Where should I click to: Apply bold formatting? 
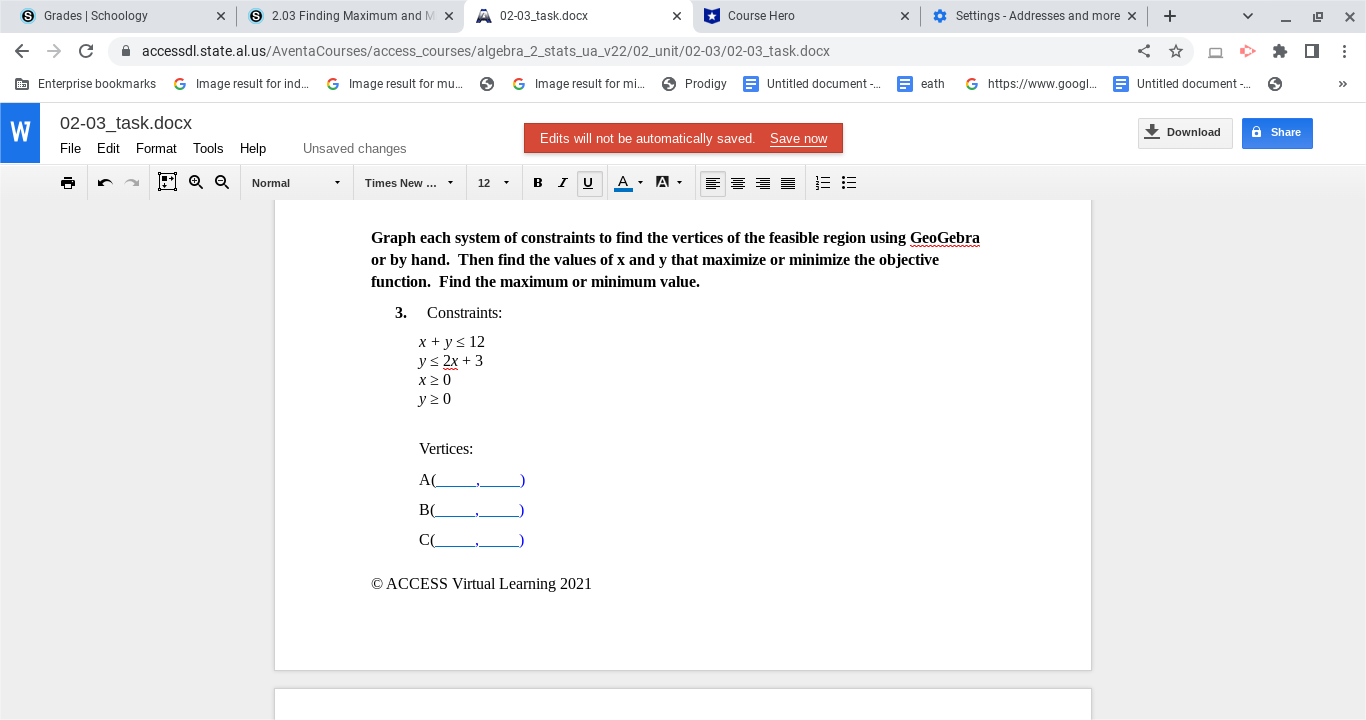tap(537, 182)
